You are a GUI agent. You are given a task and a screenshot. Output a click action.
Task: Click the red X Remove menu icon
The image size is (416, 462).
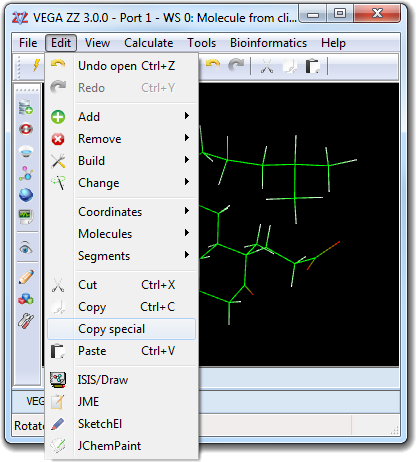pos(58,139)
